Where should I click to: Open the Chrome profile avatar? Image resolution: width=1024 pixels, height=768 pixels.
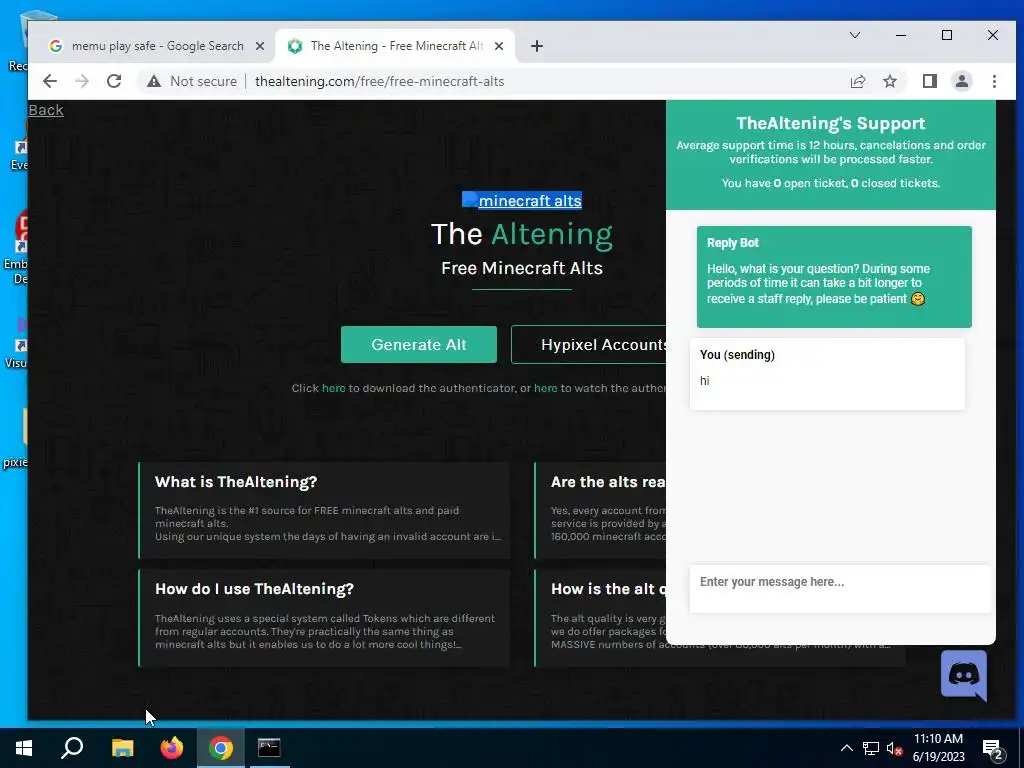961,81
